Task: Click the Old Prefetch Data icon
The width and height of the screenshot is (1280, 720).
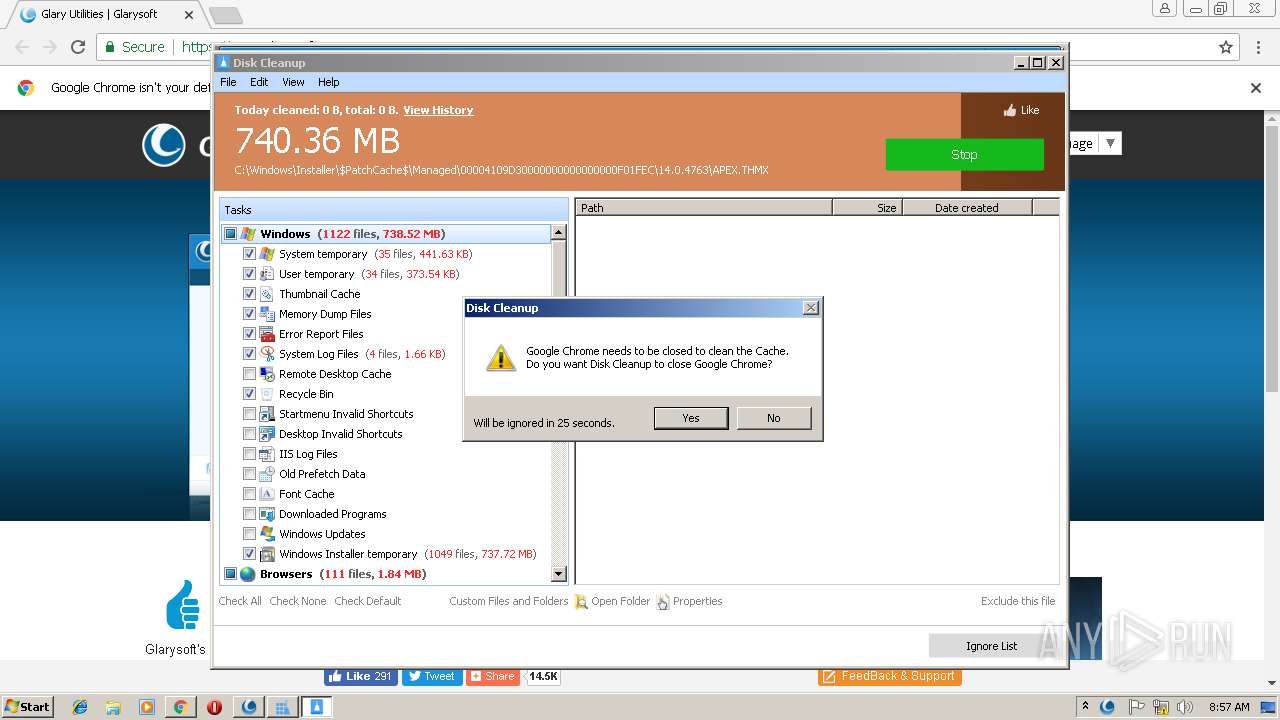Action: click(x=267, y=474)
